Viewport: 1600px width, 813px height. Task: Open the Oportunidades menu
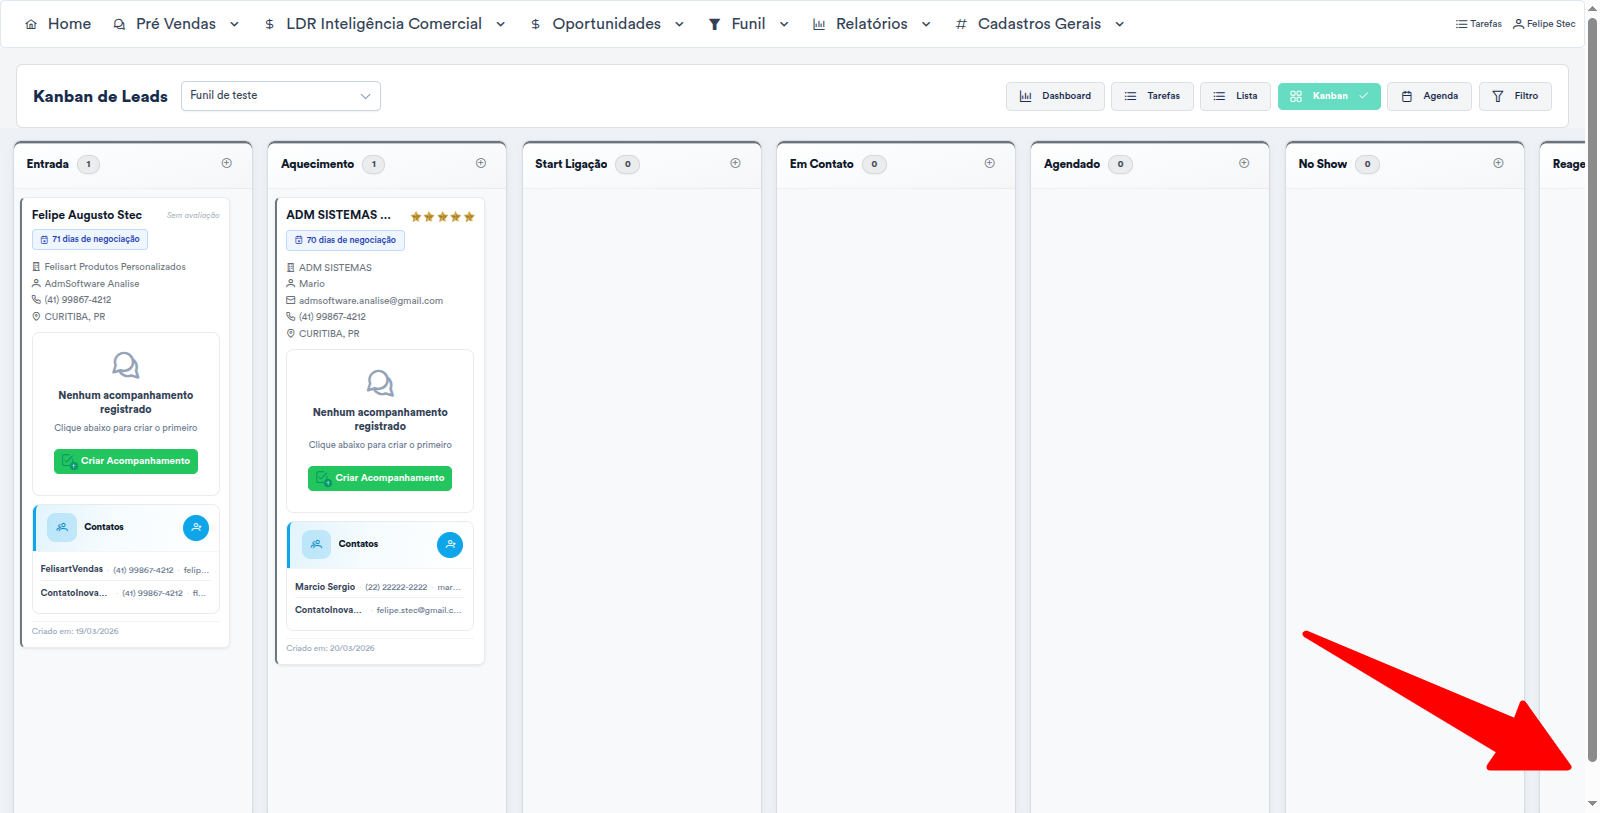606,24
